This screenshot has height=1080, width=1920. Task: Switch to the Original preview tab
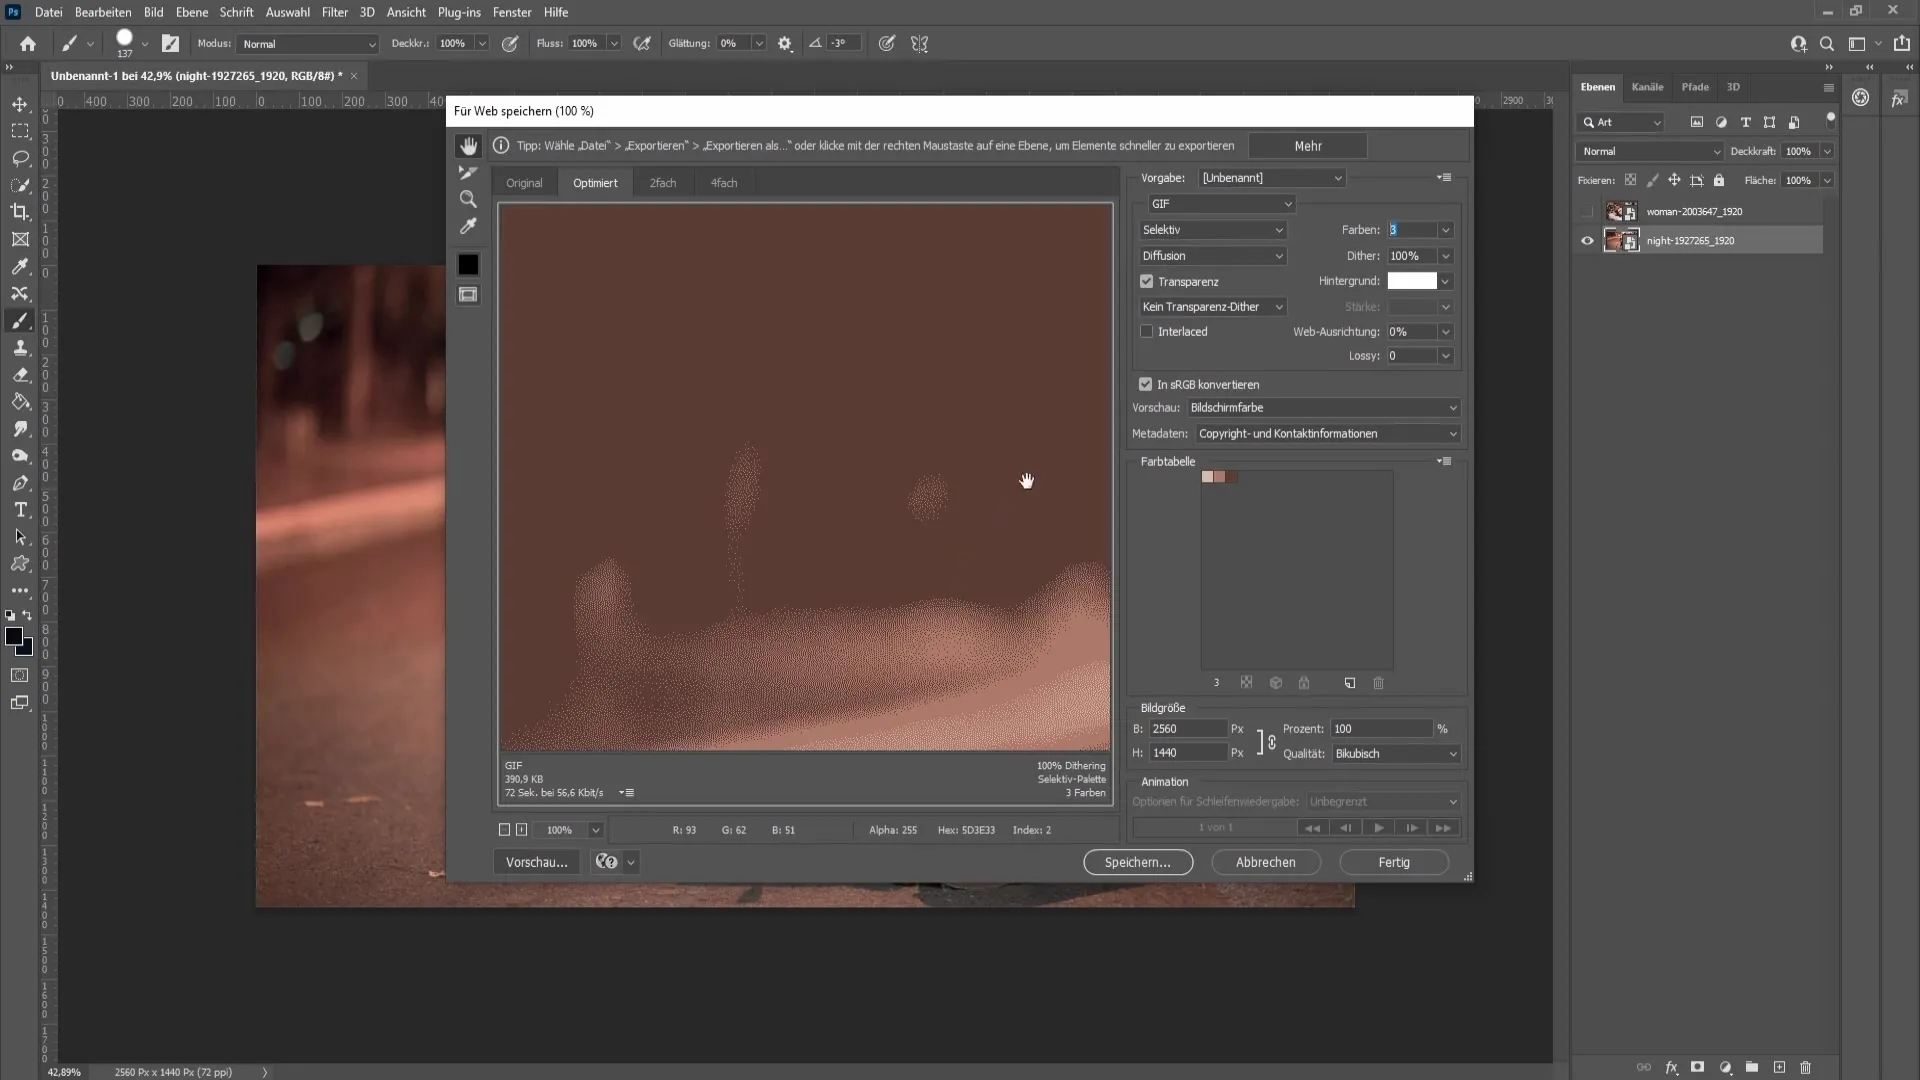click(524, 183)
